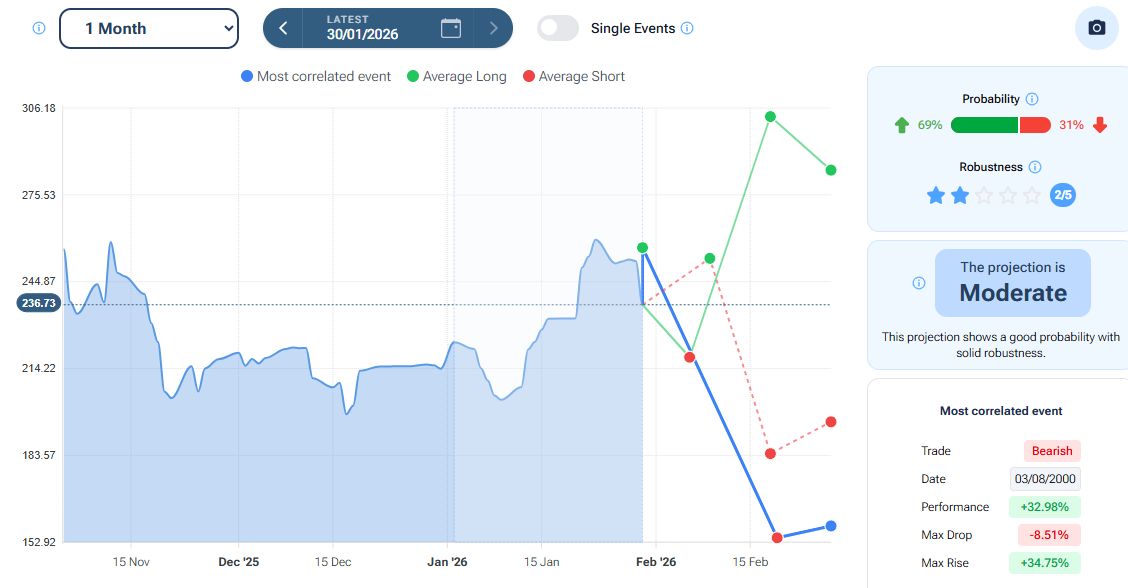Click info icon beside Moderate projection
1128x588 pixels.
coord(919,283)
